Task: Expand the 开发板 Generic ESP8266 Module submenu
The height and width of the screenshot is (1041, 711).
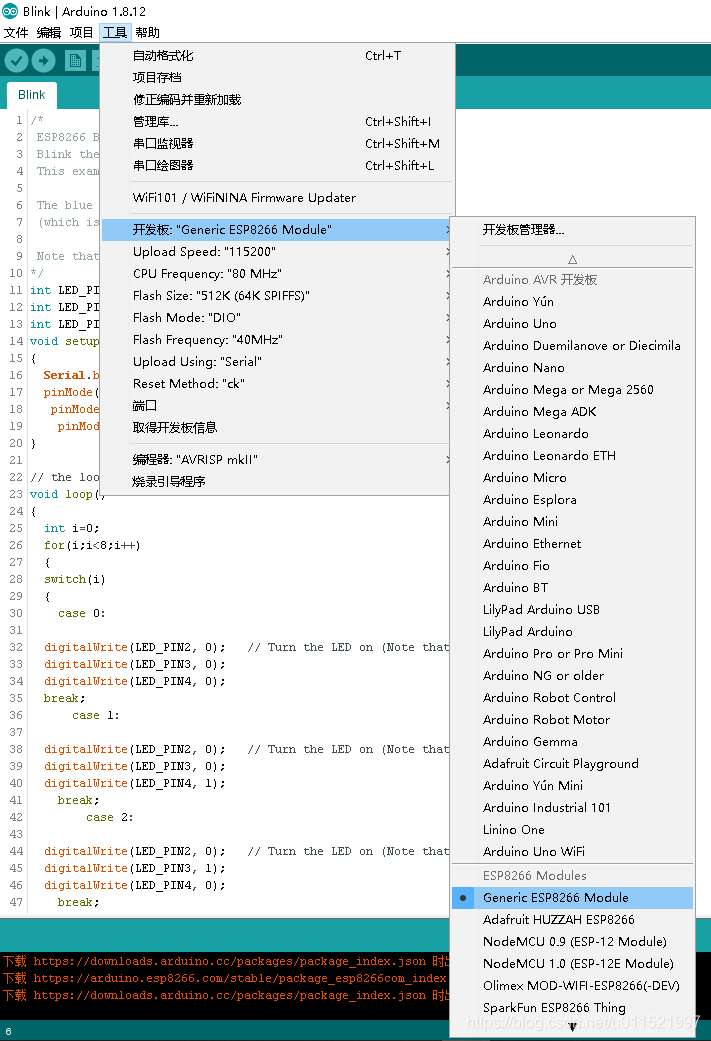Action: [x=277, y=230]
